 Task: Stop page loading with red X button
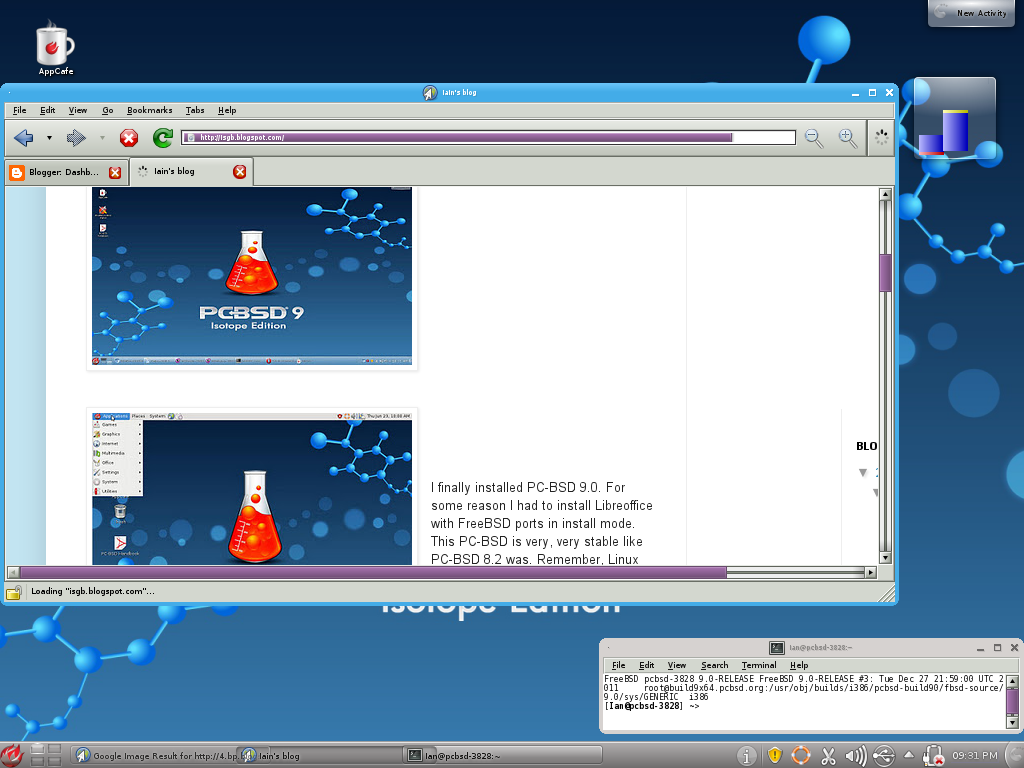(x=129, y=138)
